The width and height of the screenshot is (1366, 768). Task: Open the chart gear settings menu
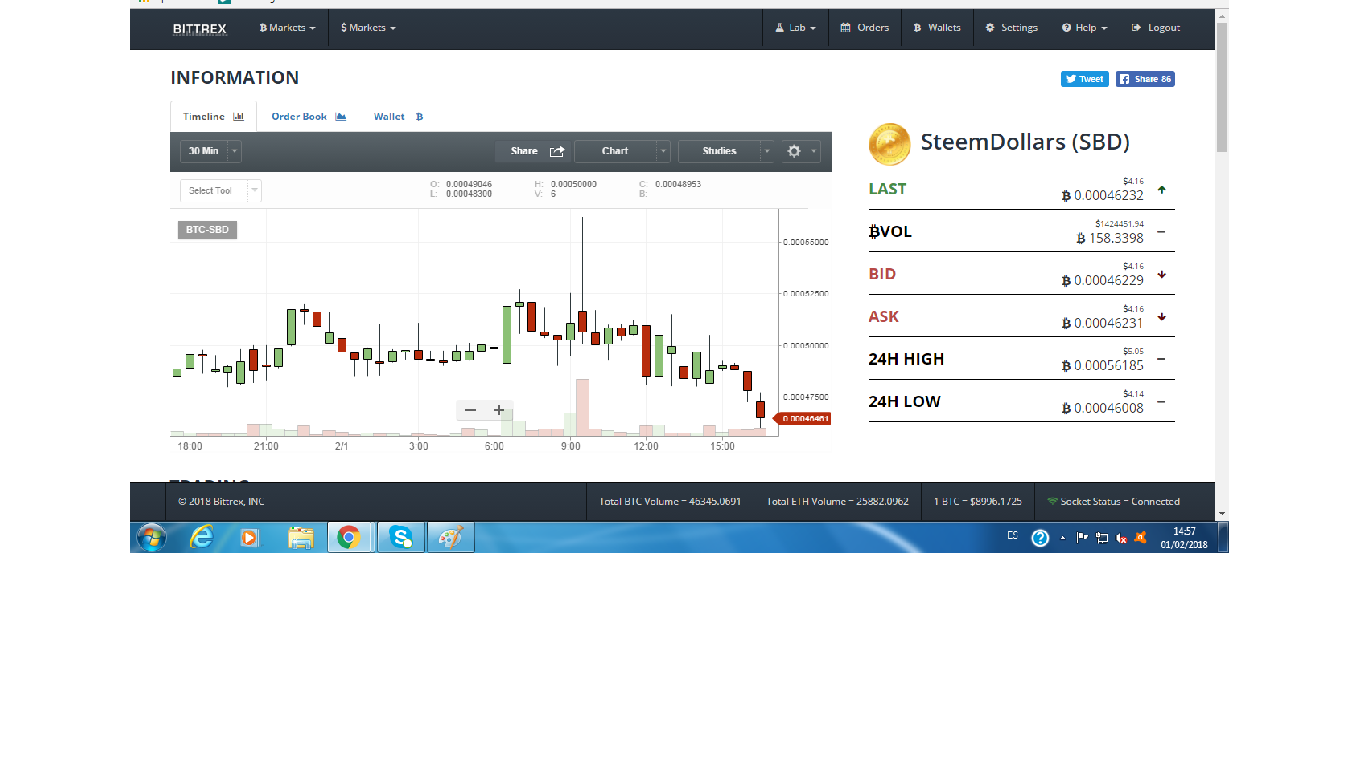801,151
